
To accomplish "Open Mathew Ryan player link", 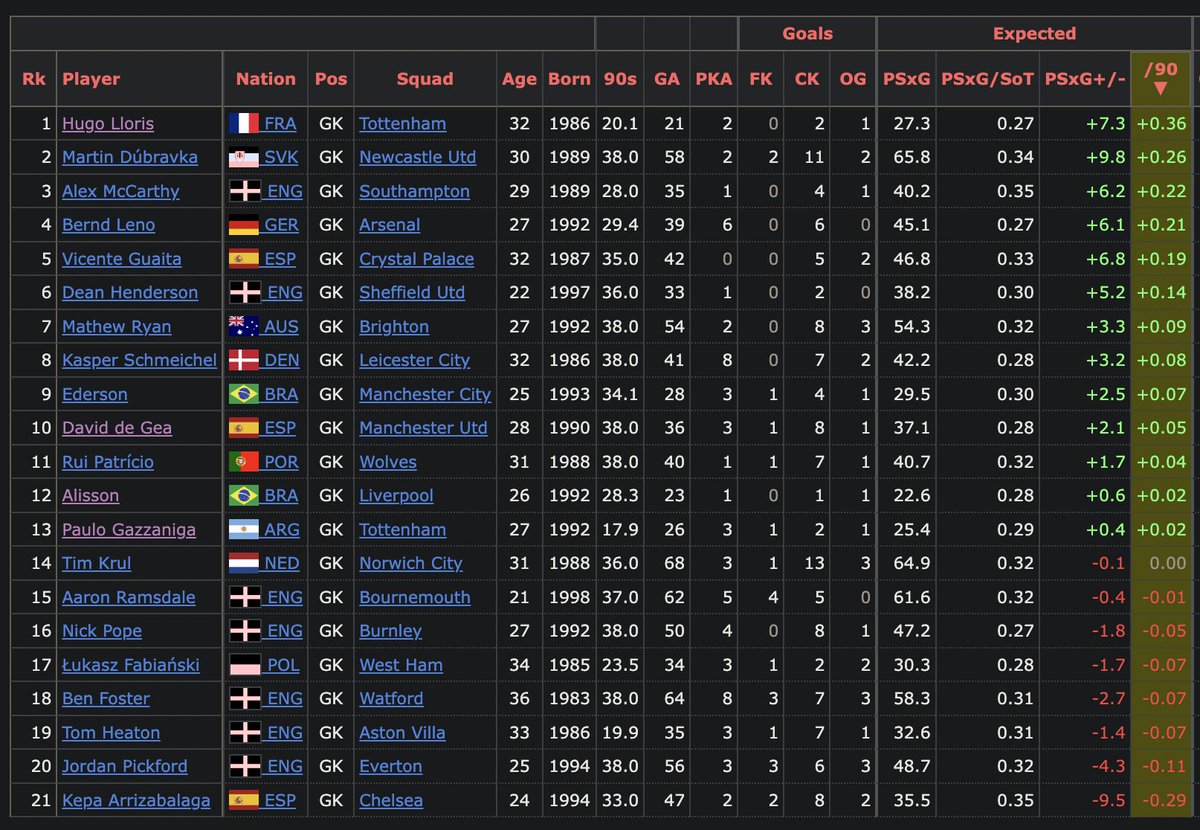I will pyautogui.click(x=116, y=327).
